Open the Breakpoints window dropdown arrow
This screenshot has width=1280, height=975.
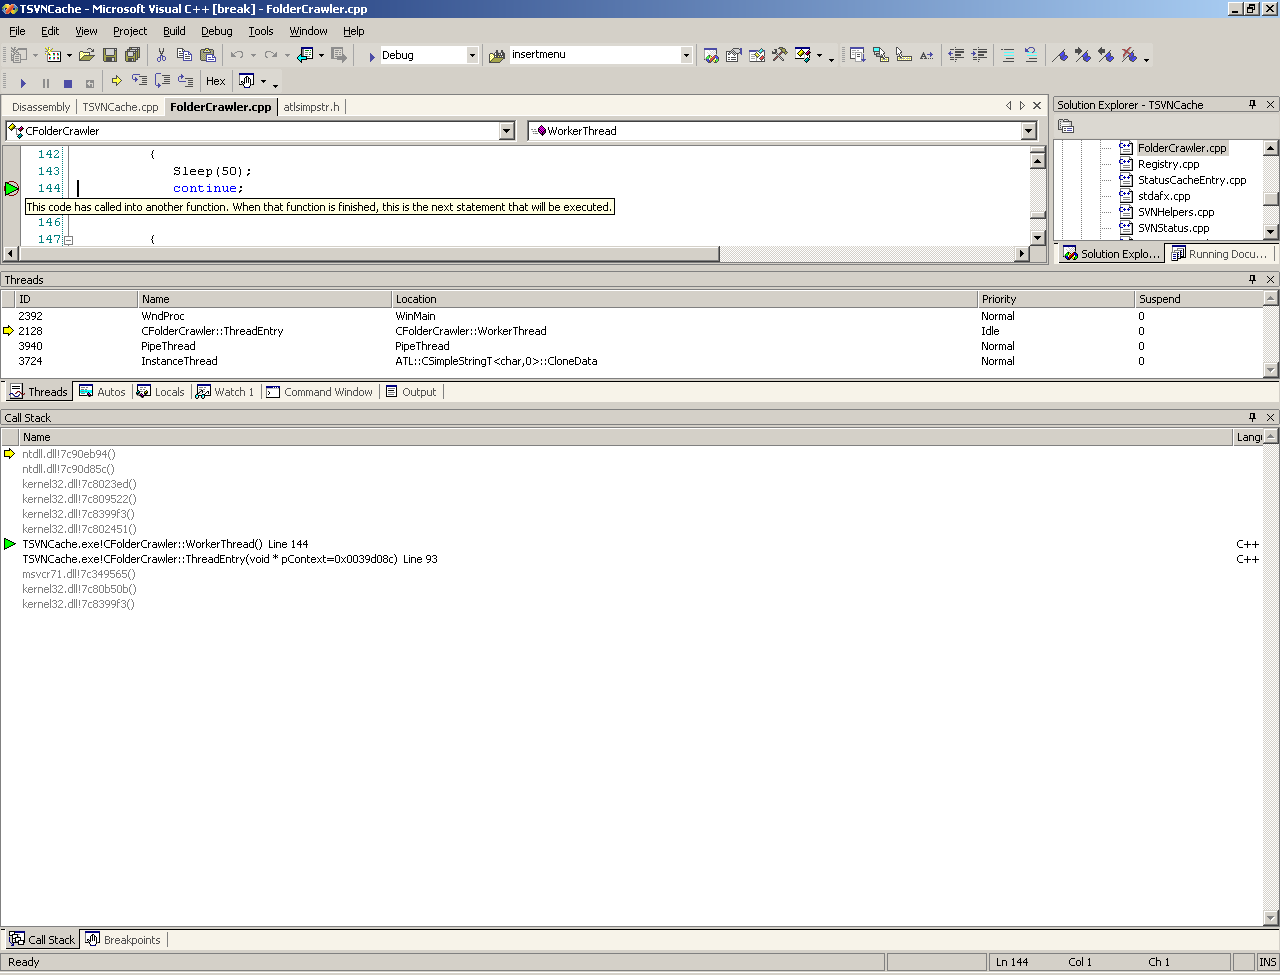click(x=263, y=82)
